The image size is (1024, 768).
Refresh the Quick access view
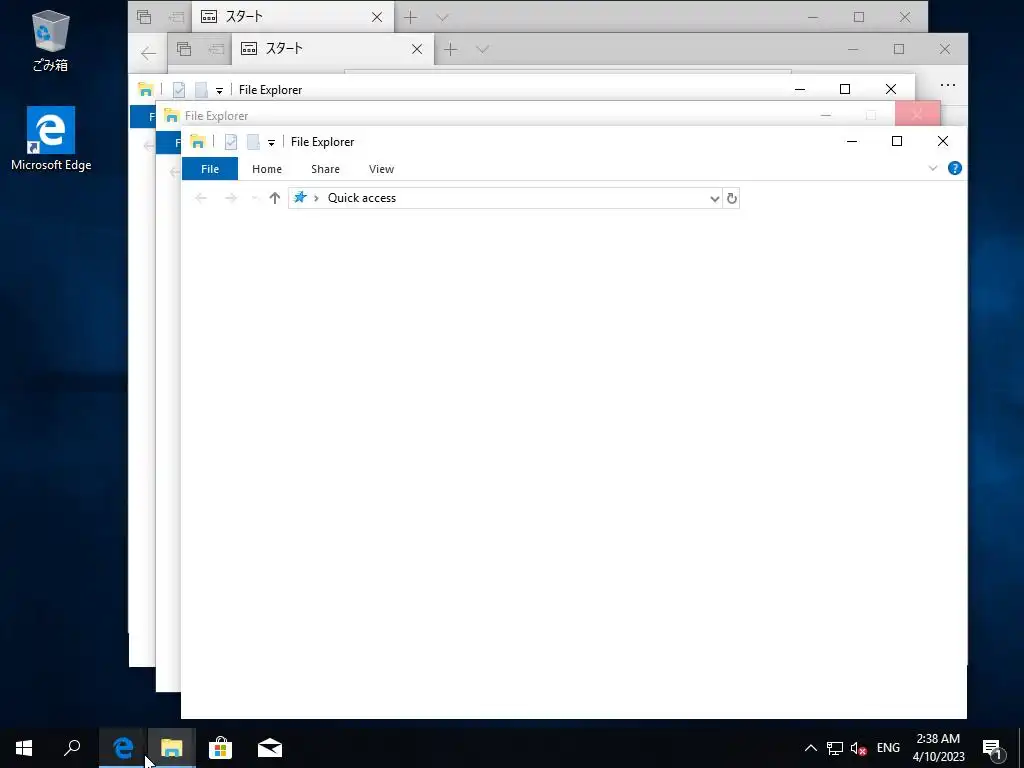(x=731, y=199)
